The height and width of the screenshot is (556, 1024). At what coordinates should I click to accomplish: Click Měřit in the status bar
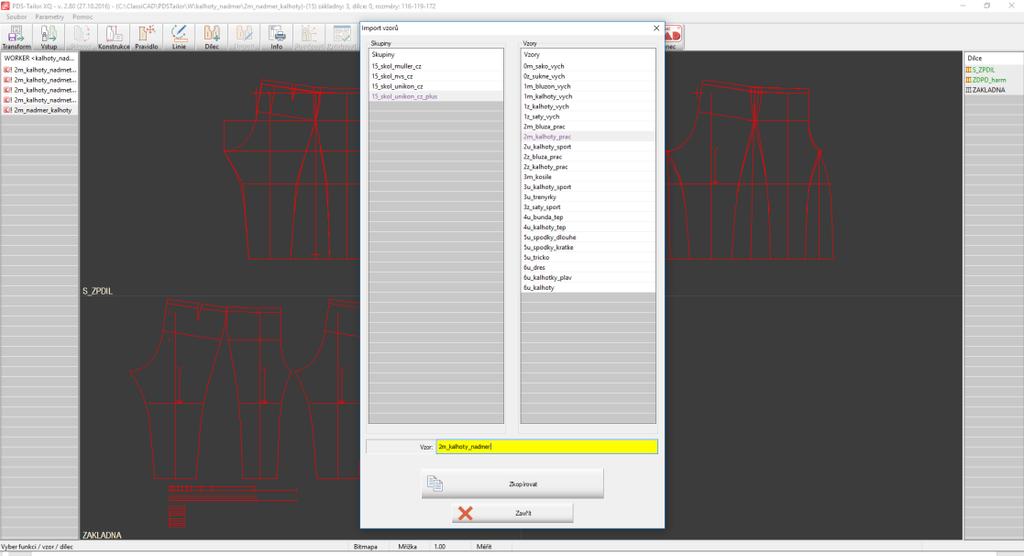pos(484,547)
